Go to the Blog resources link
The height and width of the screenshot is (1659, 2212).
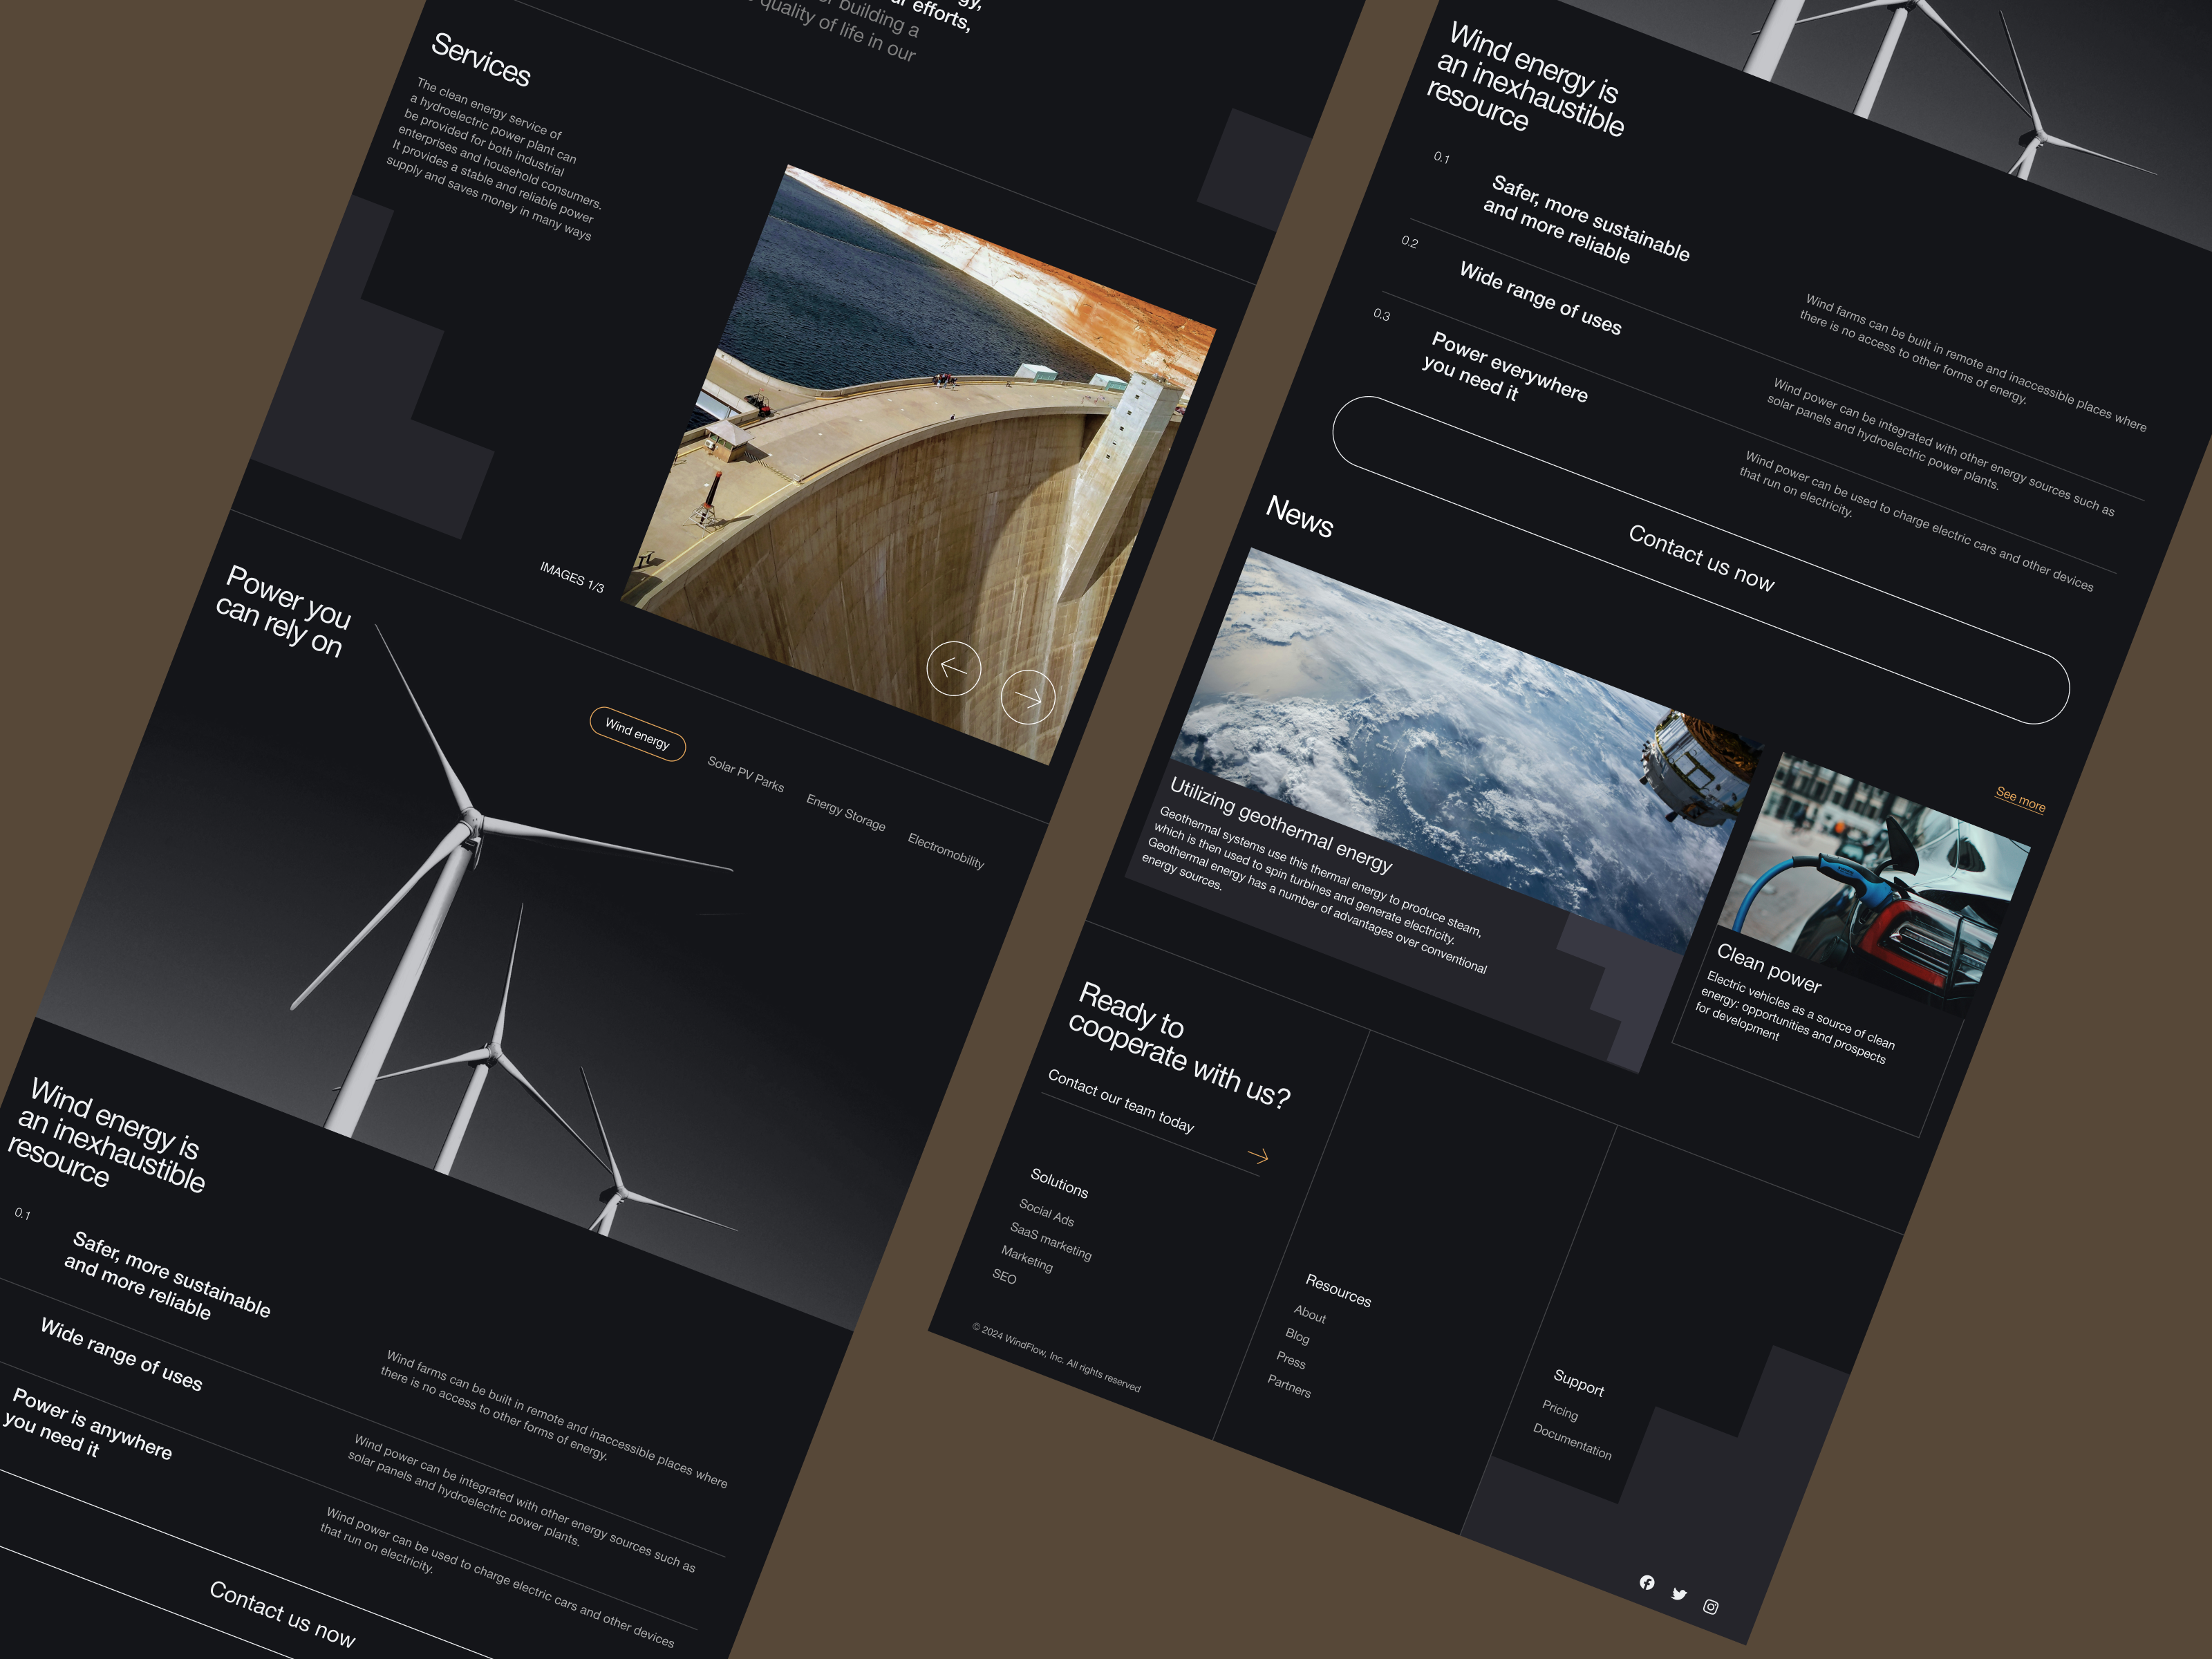tap(1297, 1336)
